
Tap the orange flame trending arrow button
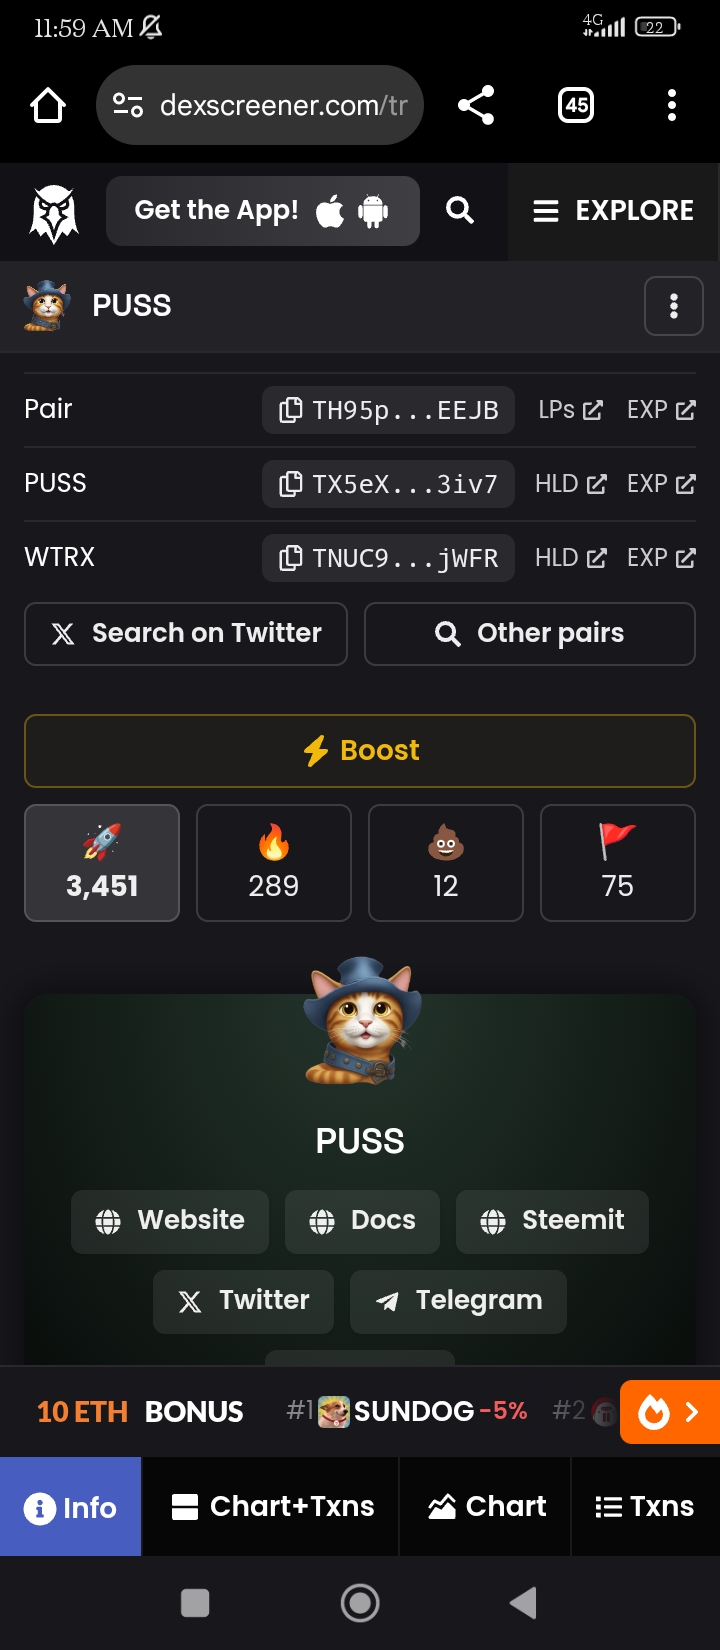[670, 1412]
